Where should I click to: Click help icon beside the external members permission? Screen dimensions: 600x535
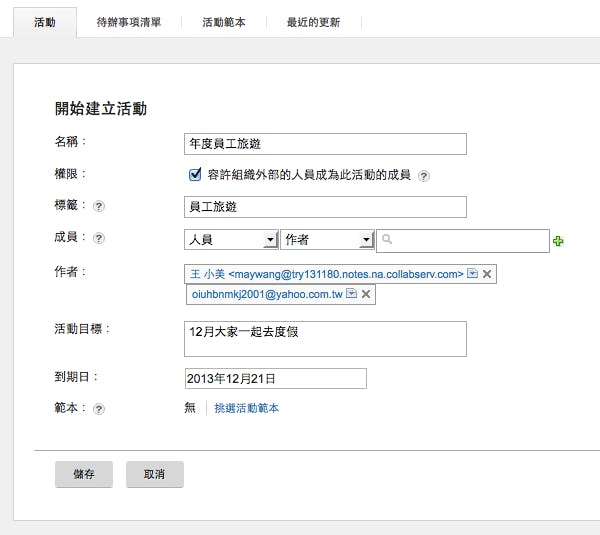424,176
